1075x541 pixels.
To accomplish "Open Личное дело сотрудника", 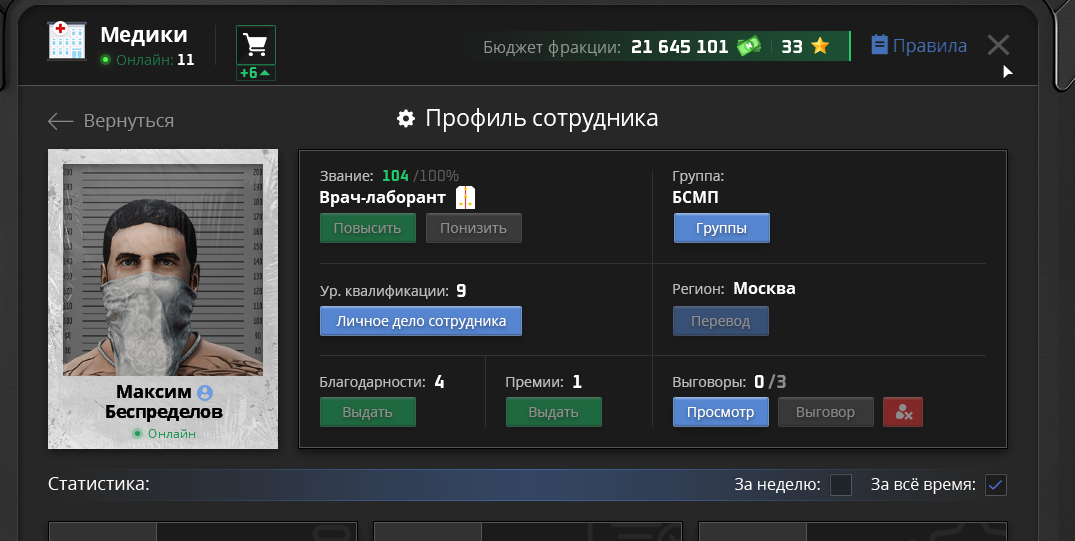I will click(x=421, y=321).
